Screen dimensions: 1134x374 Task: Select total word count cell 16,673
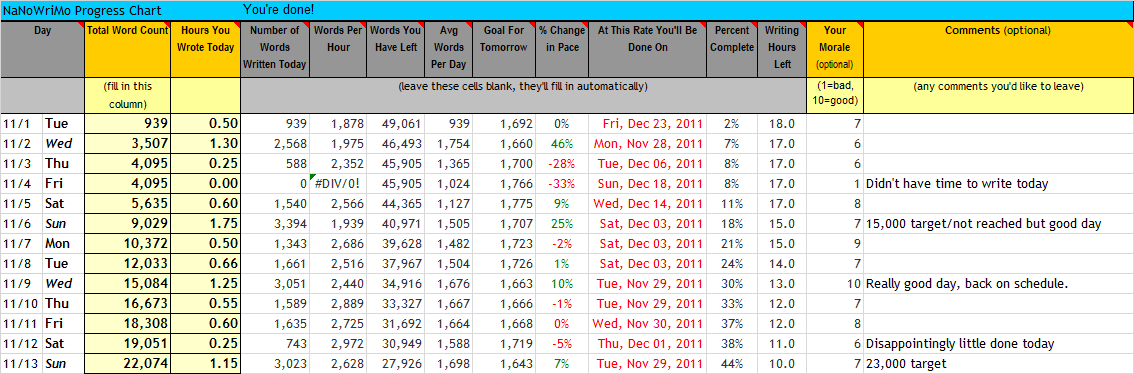[127, 304]
